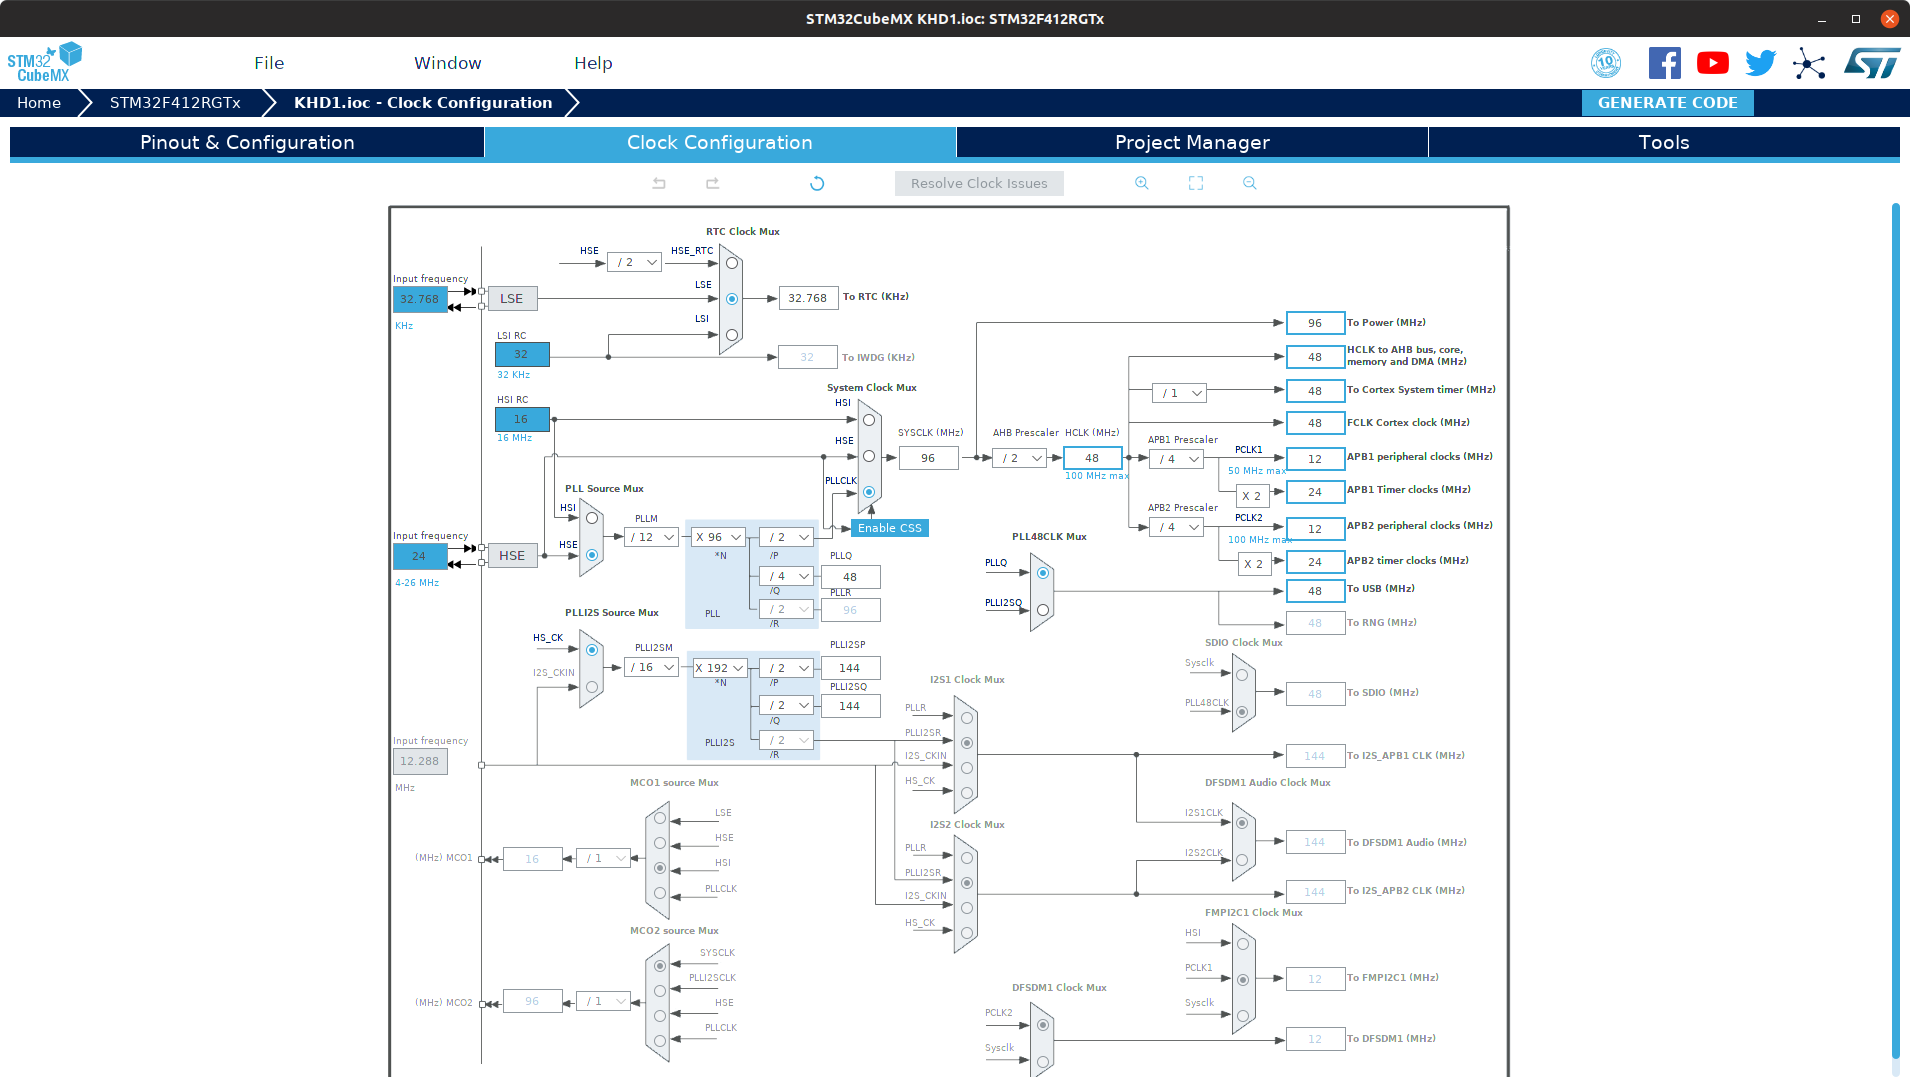Select HSE in PLL Source Mux
The width and height of the screenshot is (1910, 1087).
tap(592, 555)
